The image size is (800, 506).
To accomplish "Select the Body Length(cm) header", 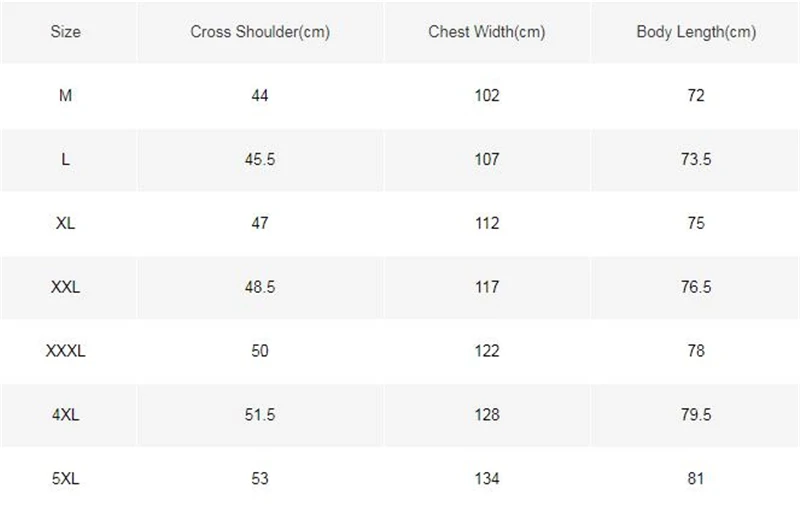I will pyautogui.click(x=696, y=32).
